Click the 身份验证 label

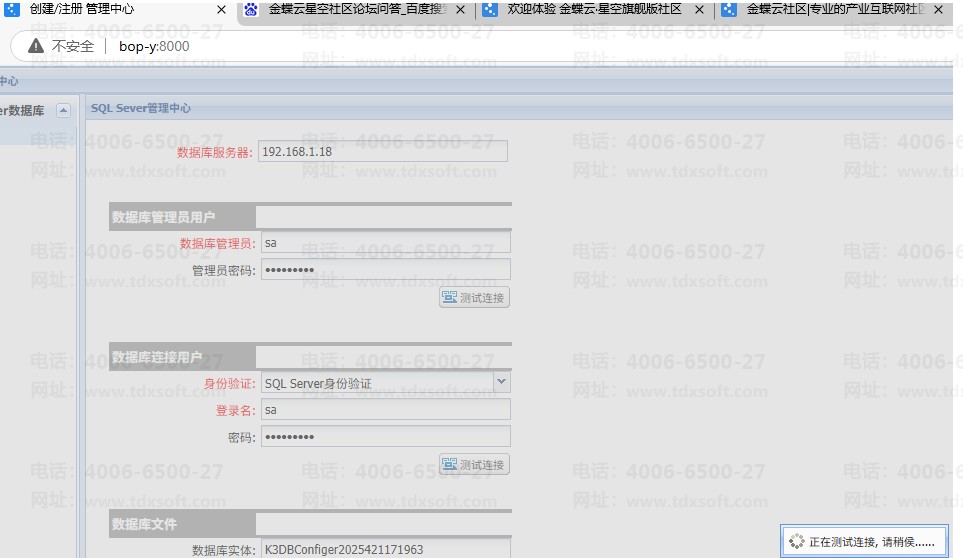(x=229, y=384)
